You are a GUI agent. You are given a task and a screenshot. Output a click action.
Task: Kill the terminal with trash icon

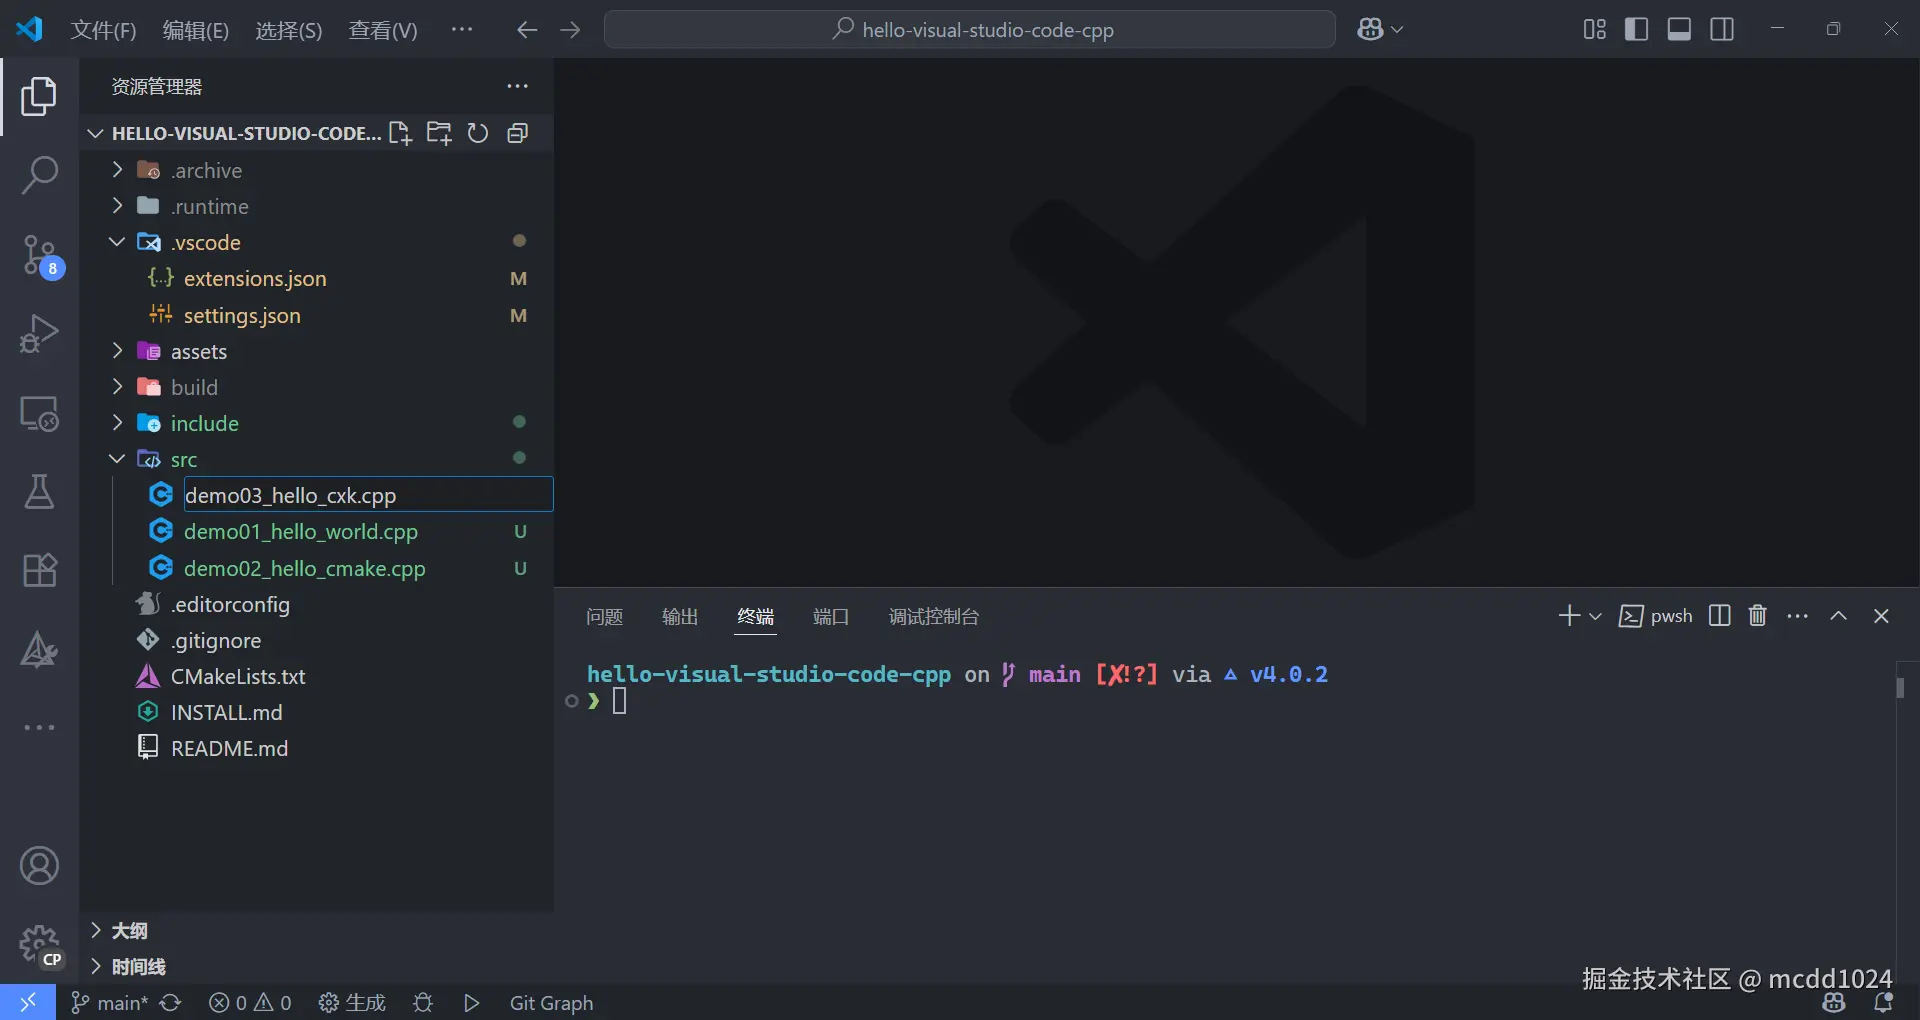click(1758, 616)
